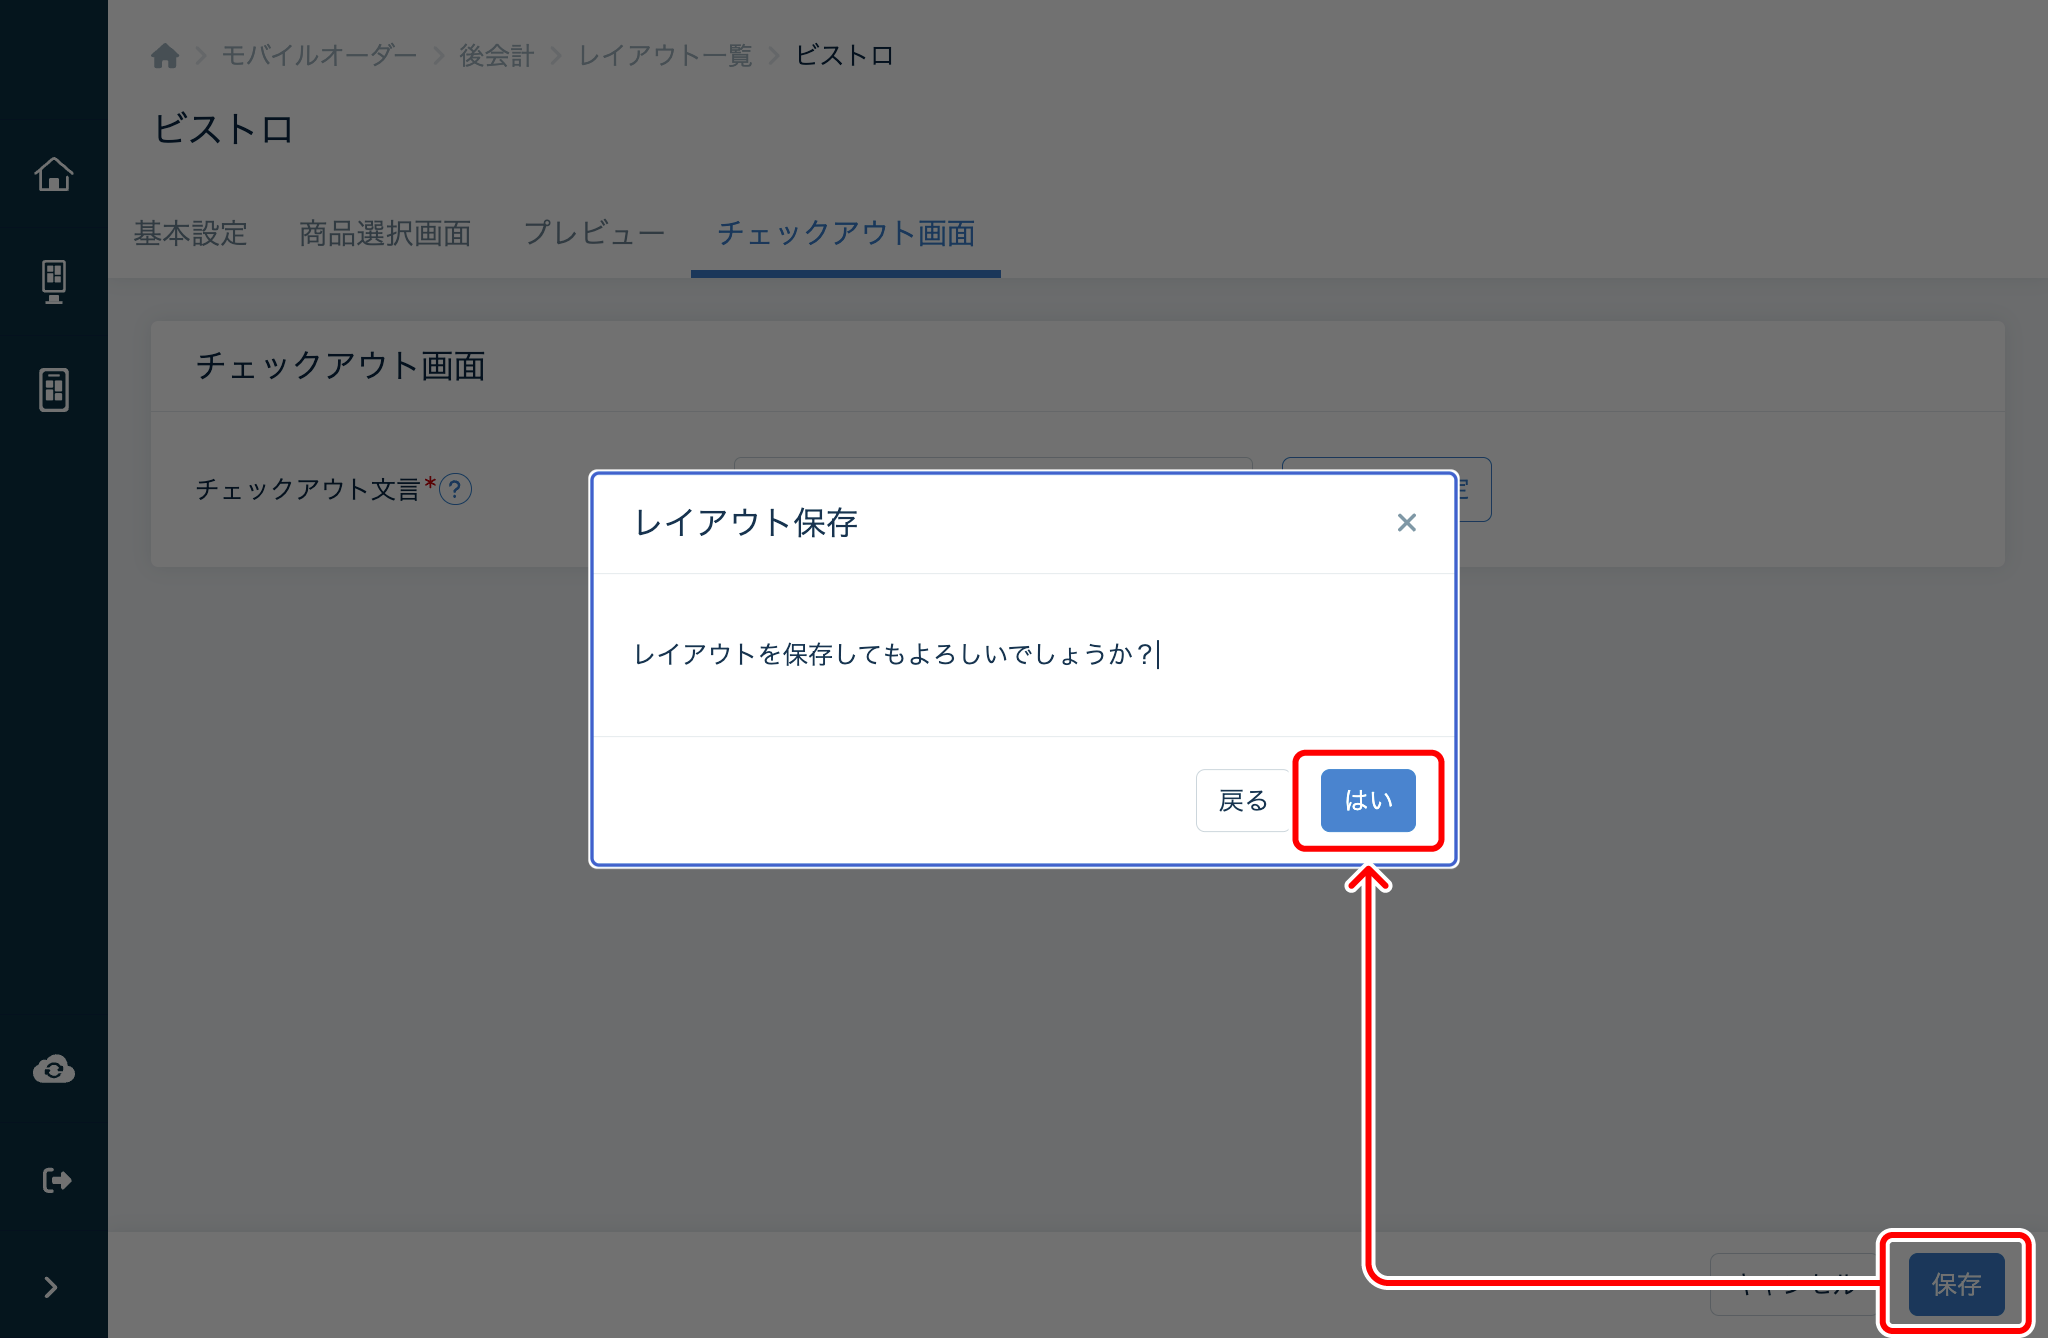Expand the sidebar with chevron arrow
This screenshot has width=2048, height=1338.
[x=51, y=1287]
